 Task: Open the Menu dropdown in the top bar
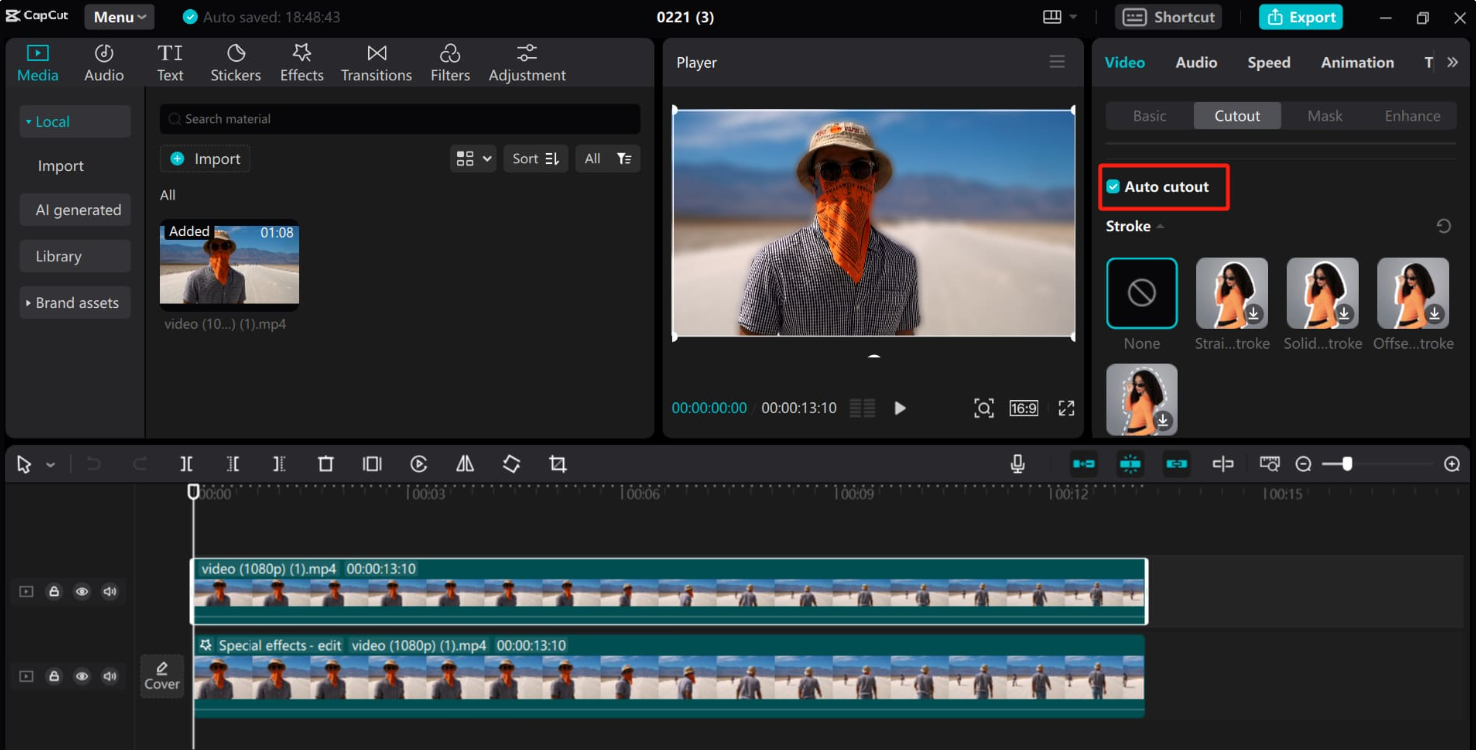click(x=118, y=17)
